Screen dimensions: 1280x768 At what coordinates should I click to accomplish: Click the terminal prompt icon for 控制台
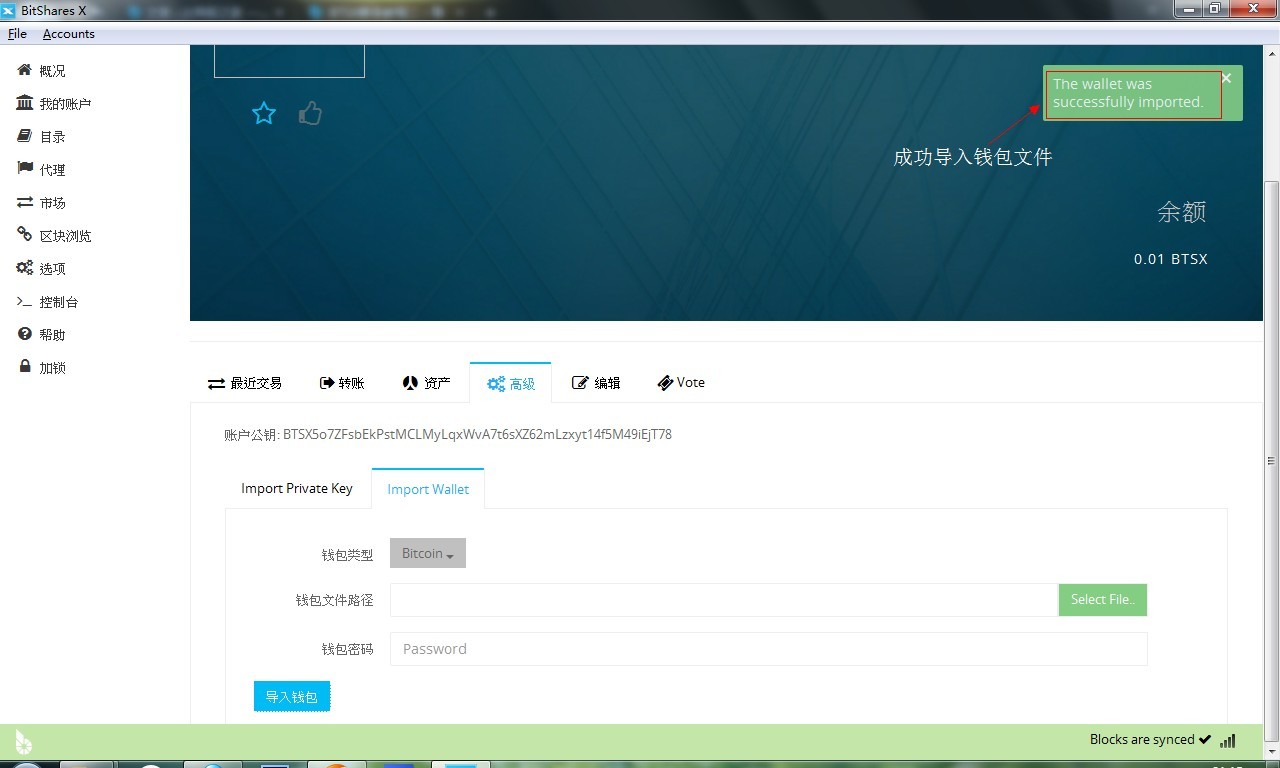pos(25,301)
